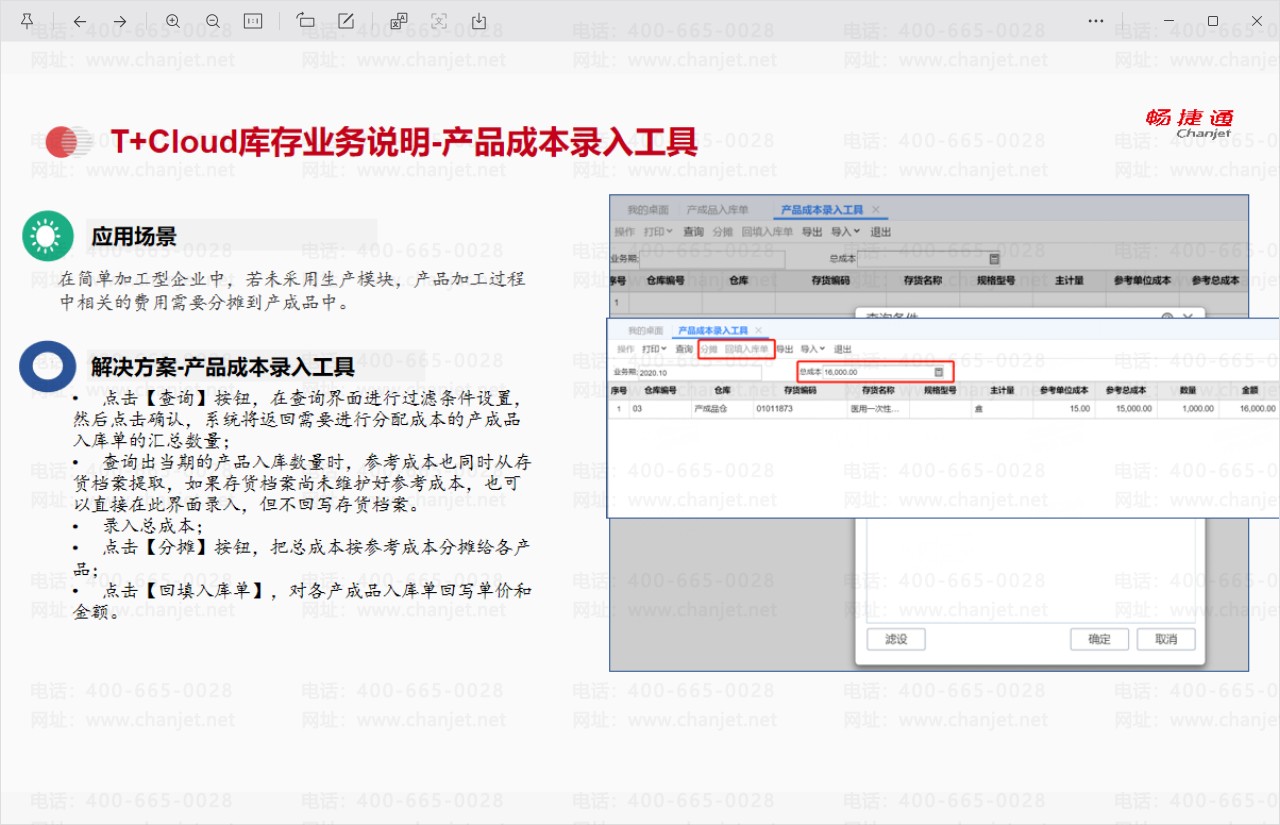Click the greyed text recognition icon

coord(439,21)
